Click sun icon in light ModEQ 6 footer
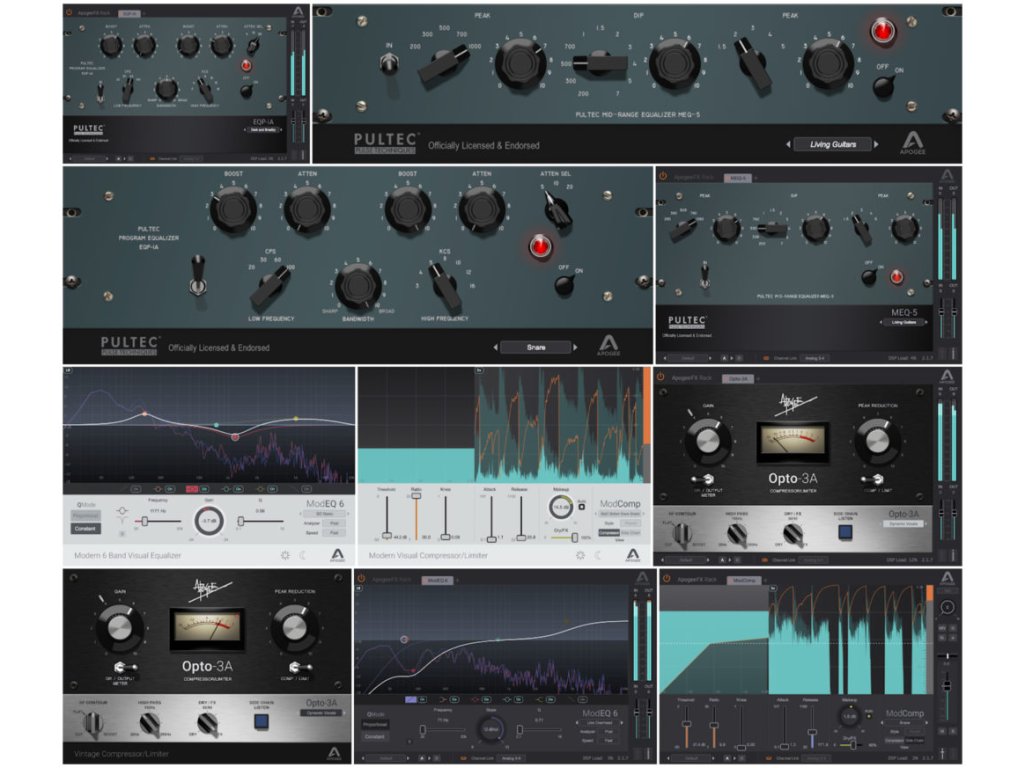The width and height of the screenshot is (1024, 768). (x=285, y=555)
